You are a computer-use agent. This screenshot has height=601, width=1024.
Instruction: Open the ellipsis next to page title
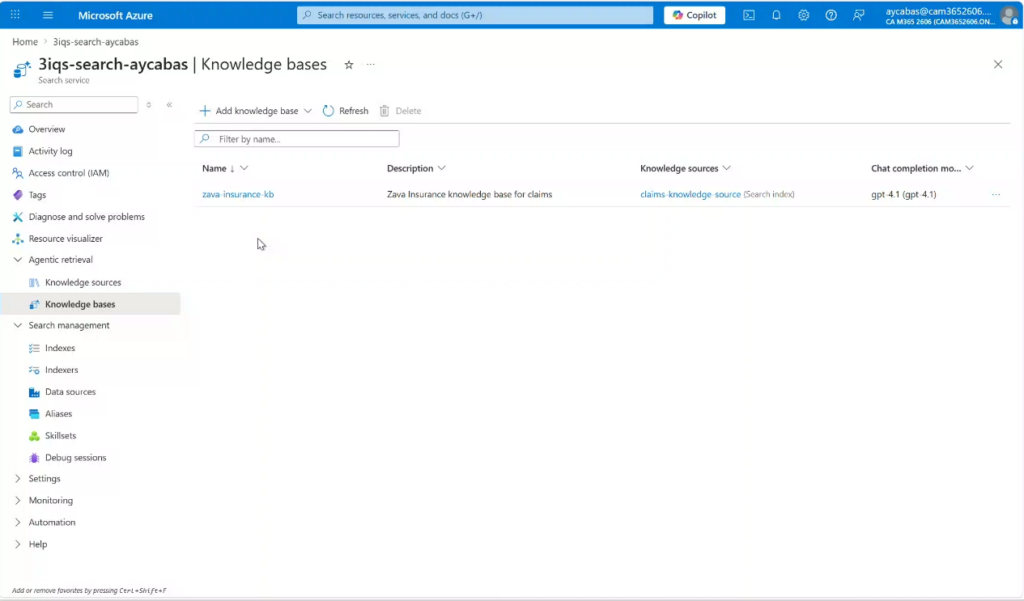(x=370, y=65)
